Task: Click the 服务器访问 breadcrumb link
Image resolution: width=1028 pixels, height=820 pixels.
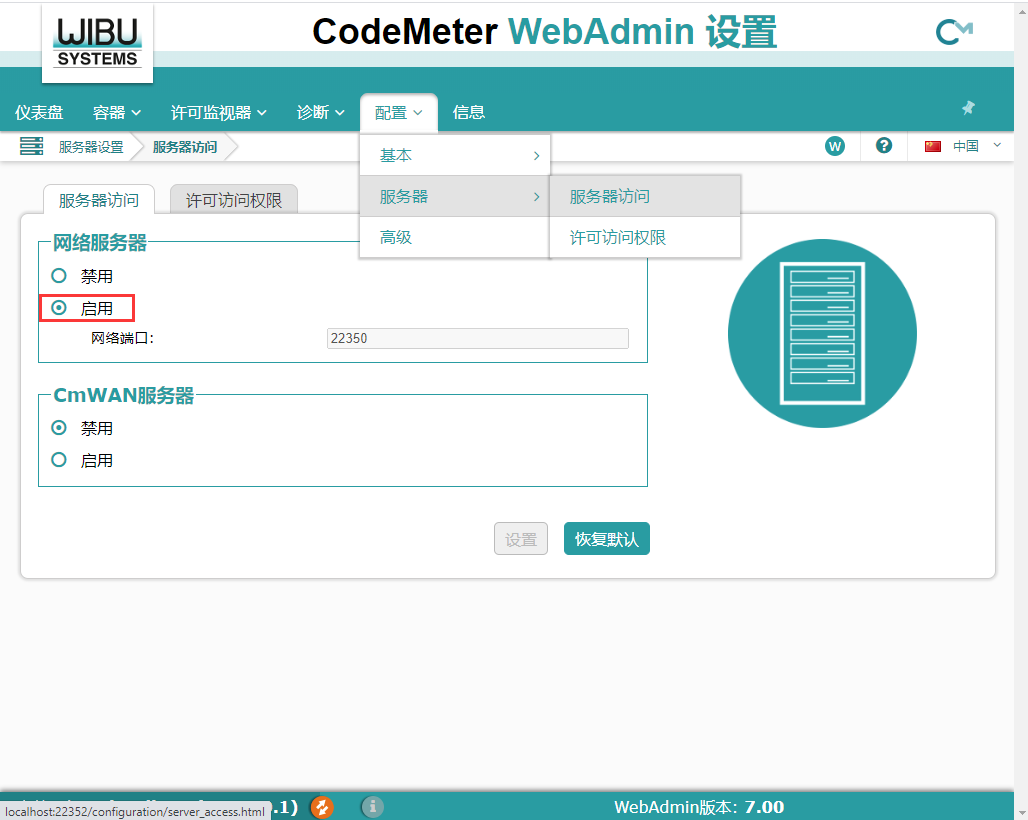Action: pyautogui.click(x=185, y=147)
